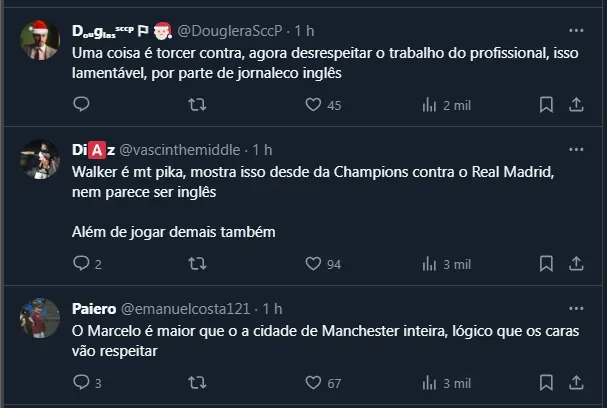Open Paiero's profile picture

point(40,318)
